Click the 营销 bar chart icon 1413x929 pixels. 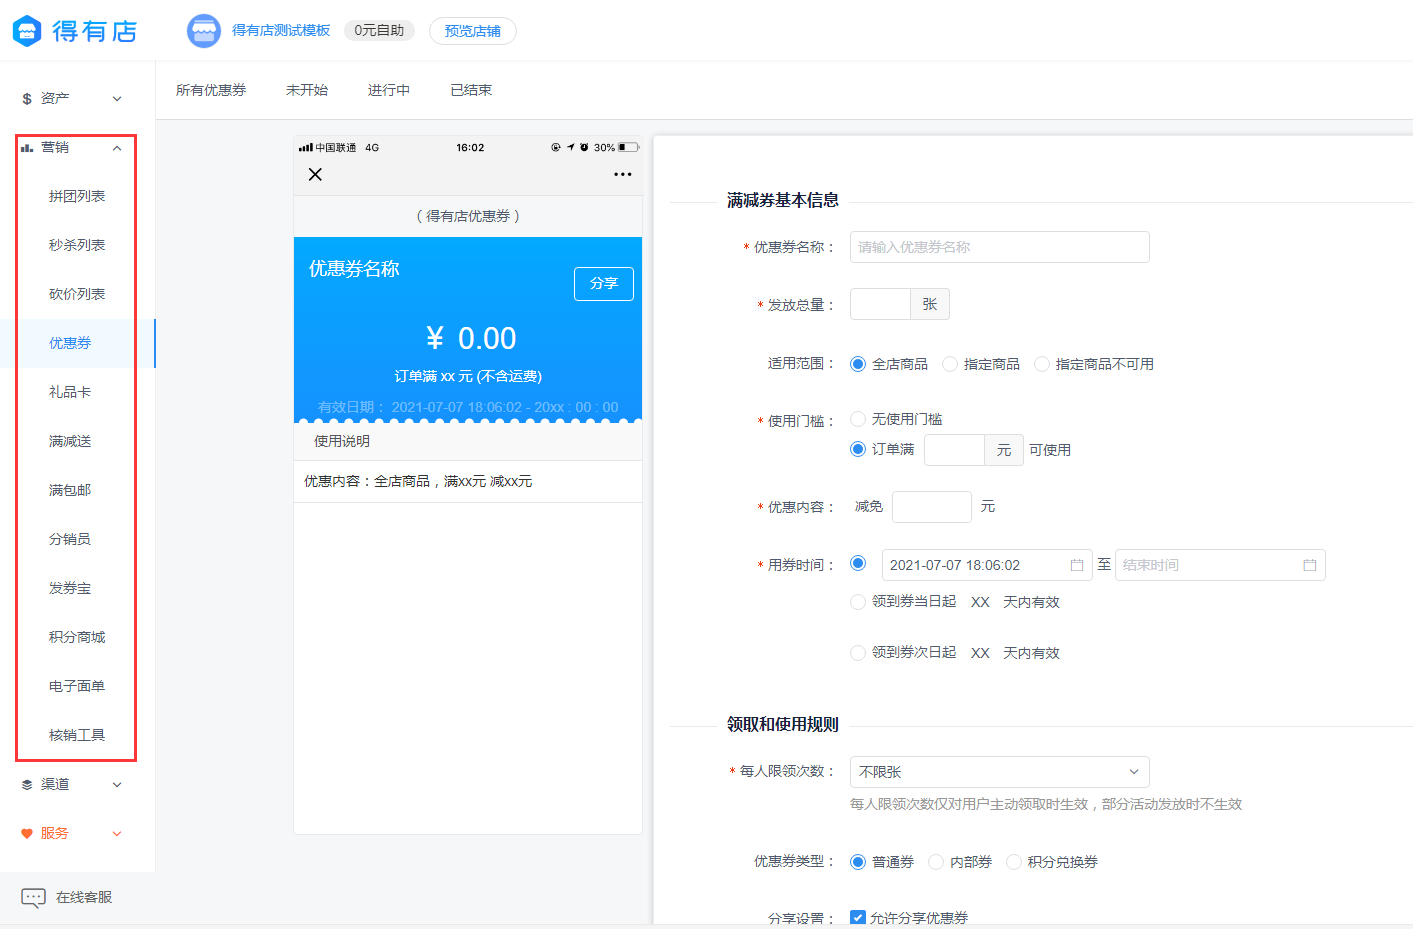[27, 148]
